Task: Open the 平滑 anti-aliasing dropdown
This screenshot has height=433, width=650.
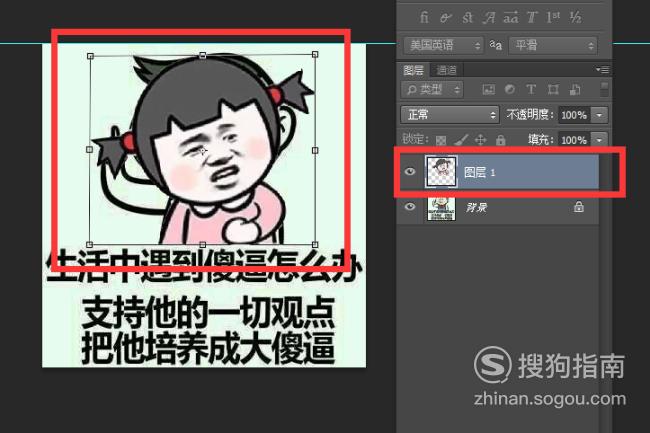Action: 553,45
